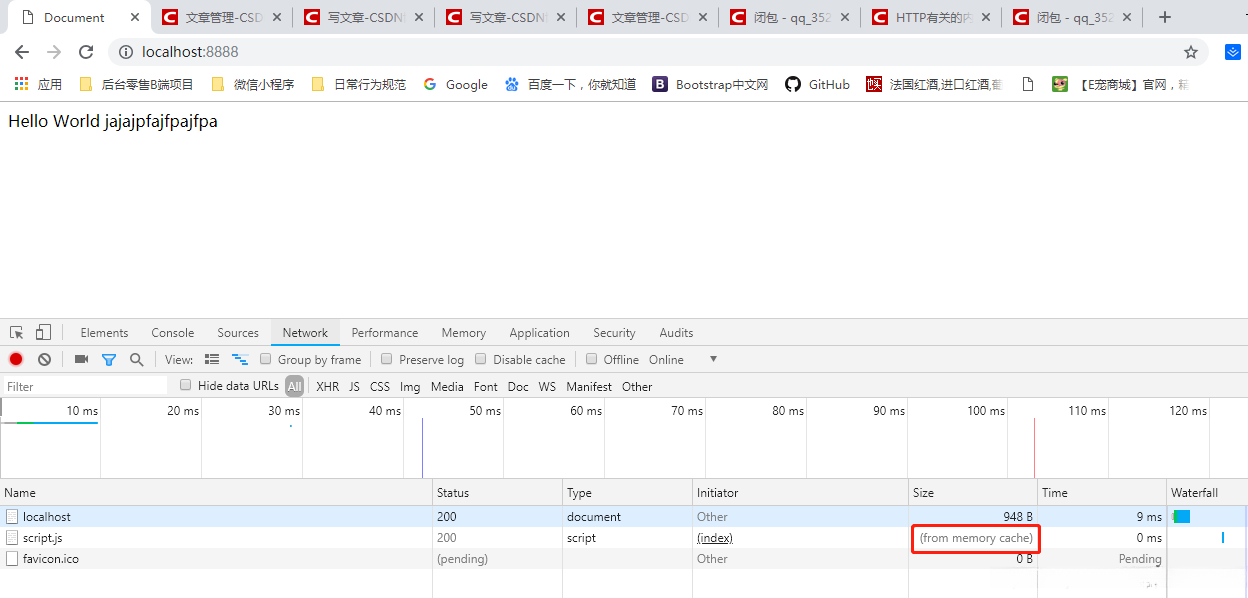View site information icon in address bar
1248x598 pixels.
[x=126, y=52]
